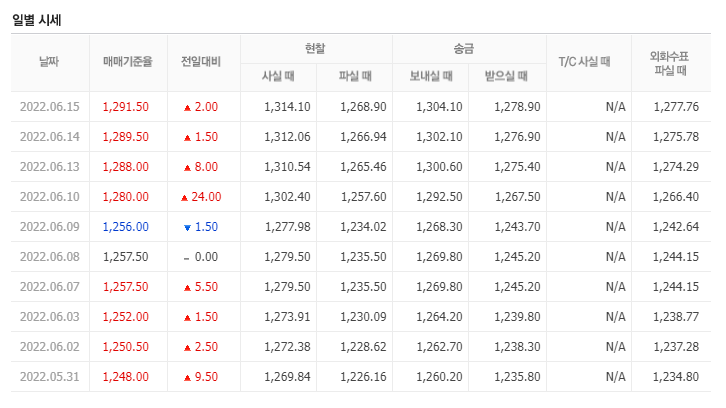
Task: Select the 매매기준율 column header
Action: [127, 62]
